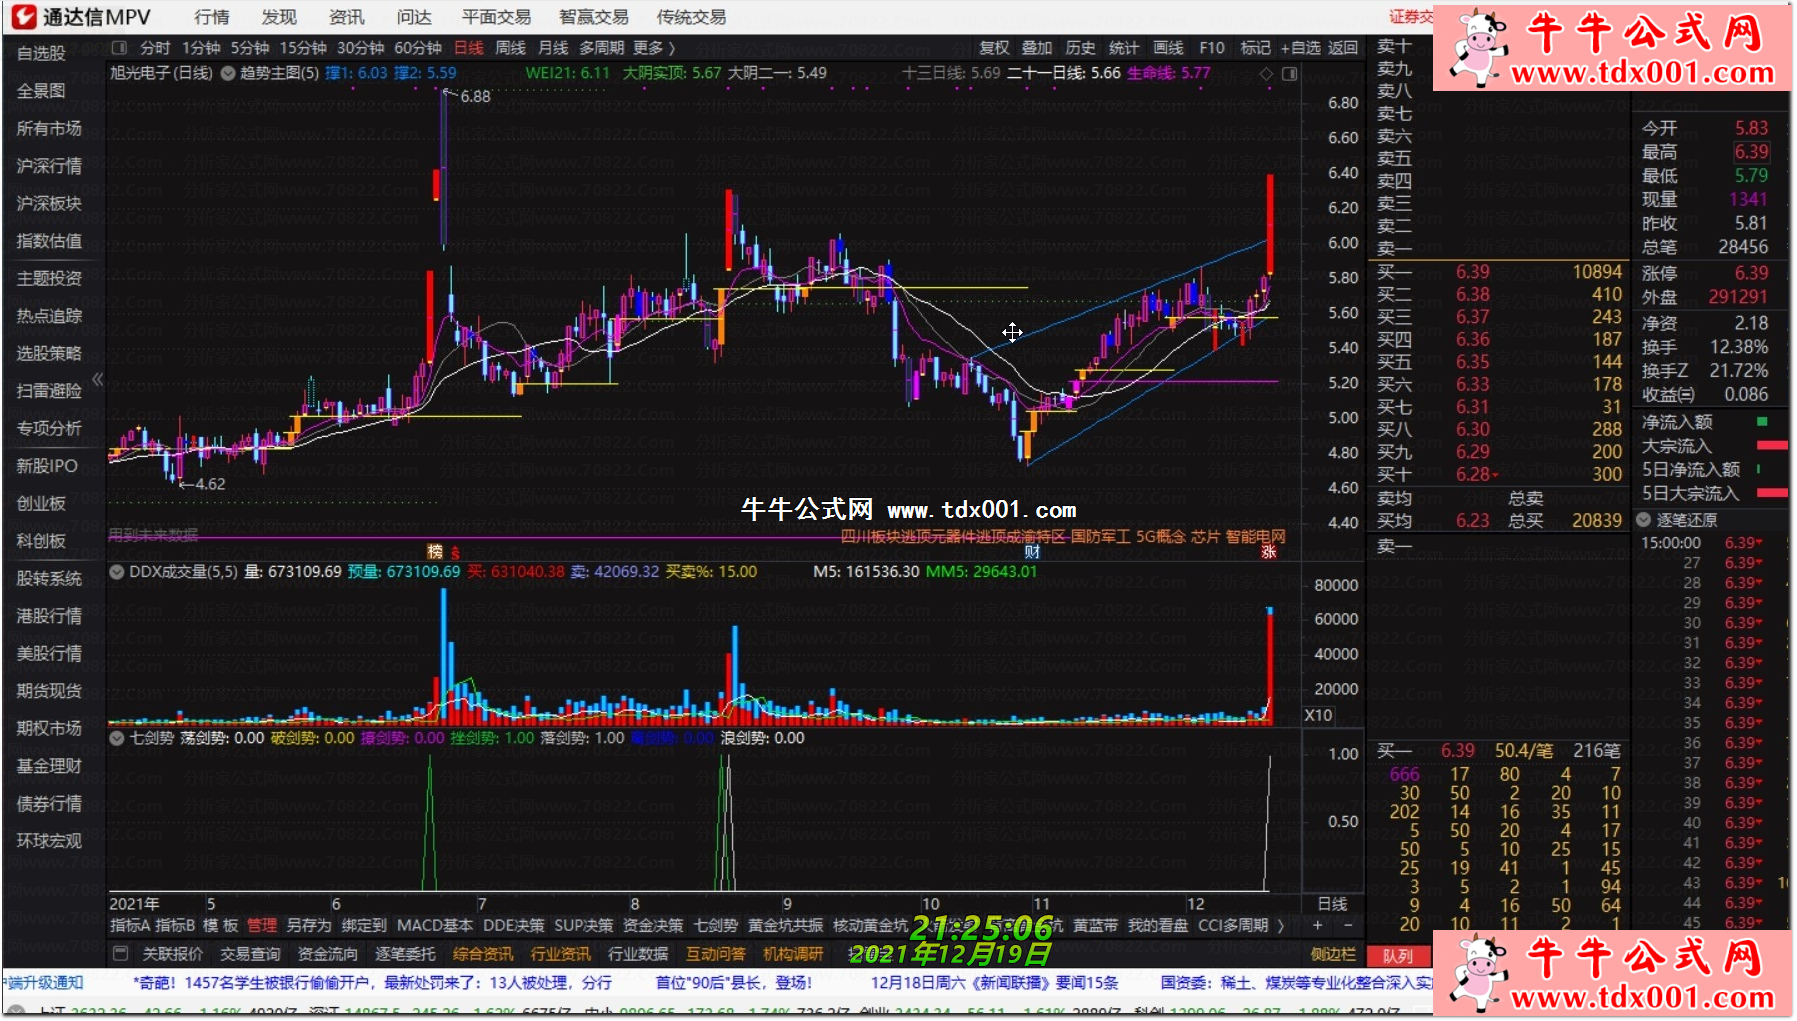The width and height of the screenshot is (1797, 1021).
Task: Zoom in chart with plus button
Action: tap(1318, 925)
